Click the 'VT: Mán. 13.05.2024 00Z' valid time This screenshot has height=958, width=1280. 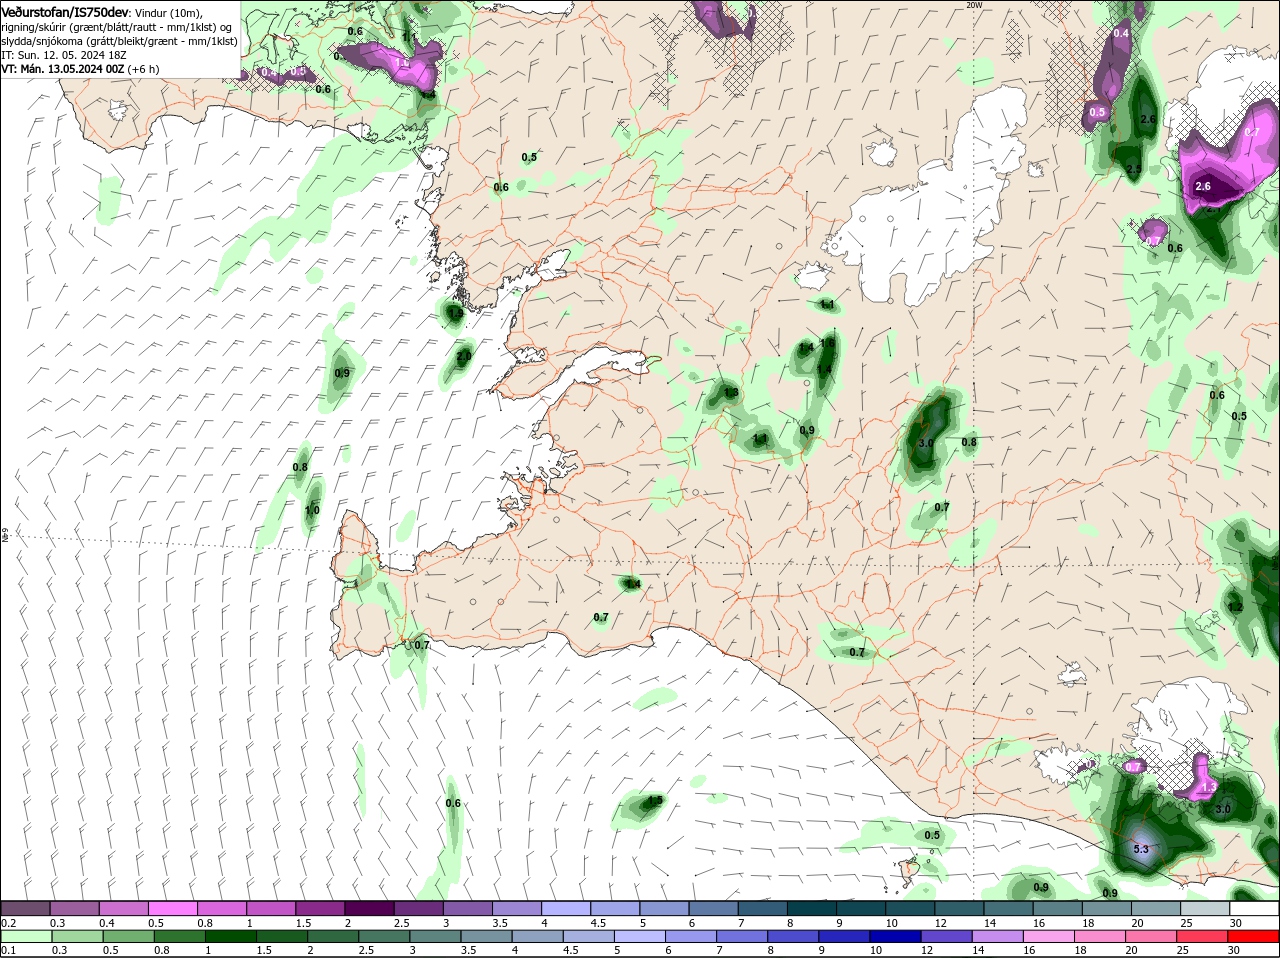tap(62, 69)
